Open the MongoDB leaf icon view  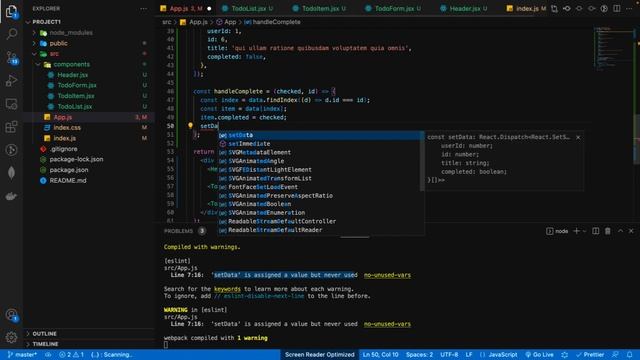[11, 173]
